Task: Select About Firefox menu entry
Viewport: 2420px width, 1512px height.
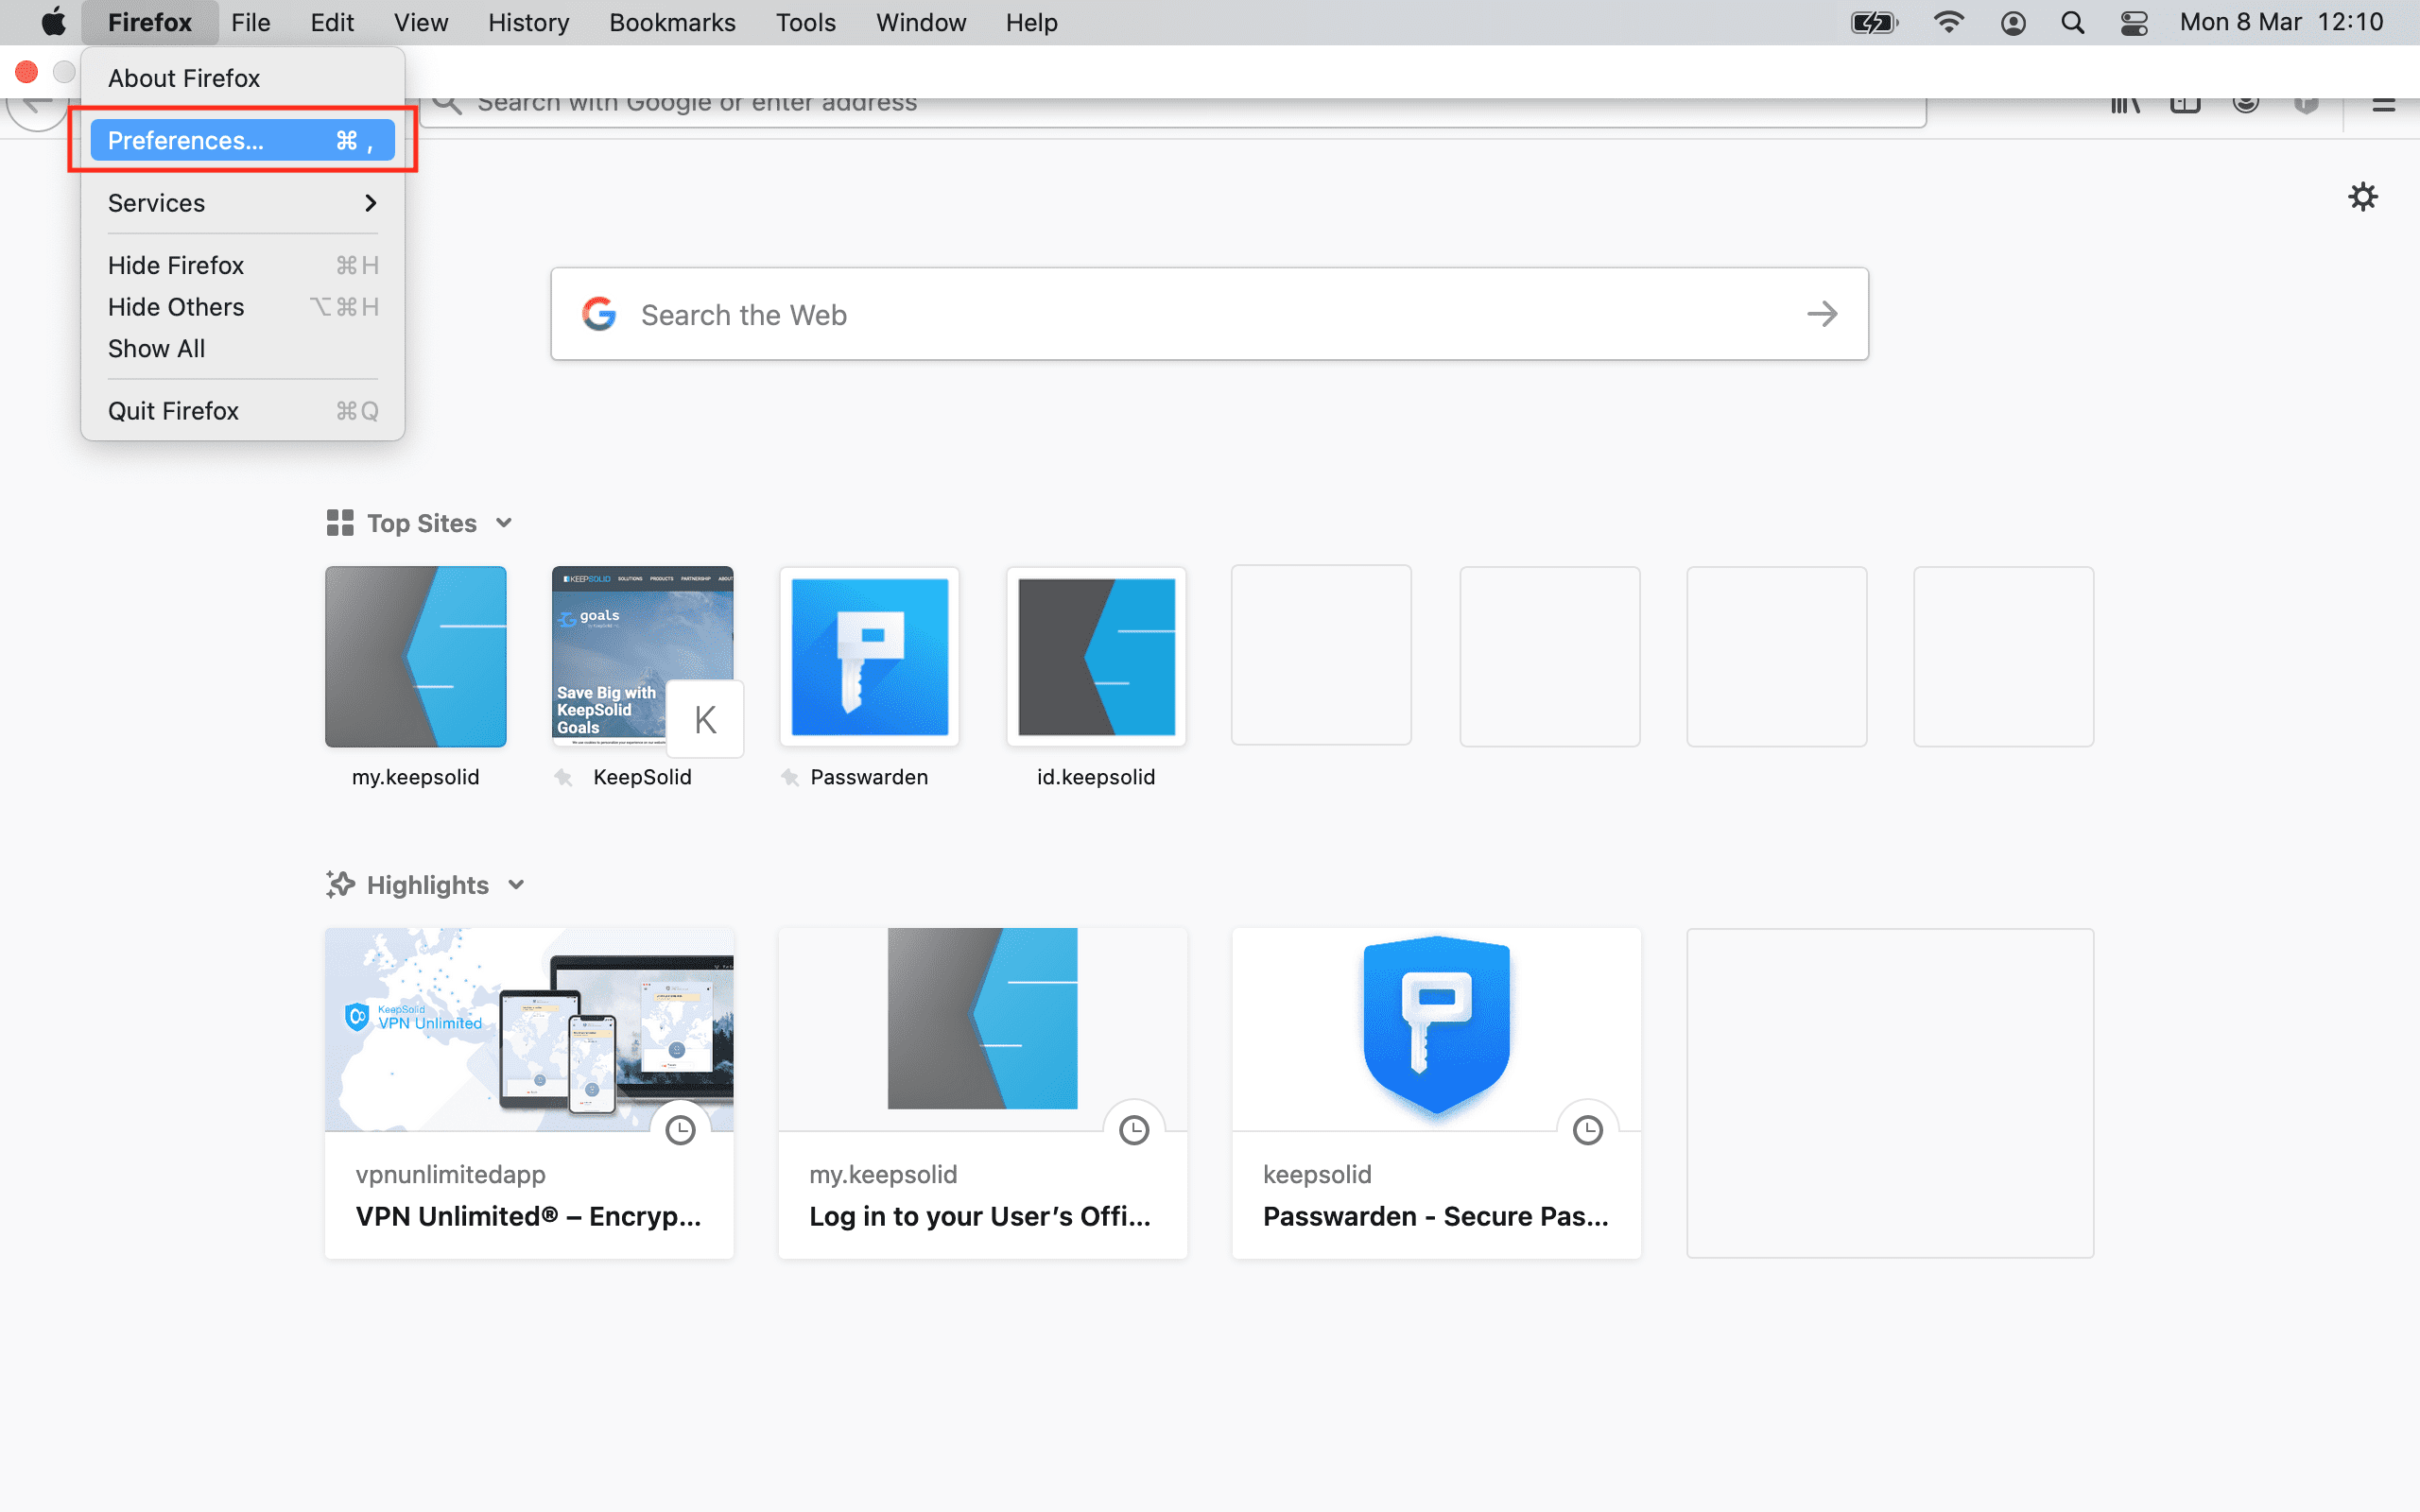Action: click(242, 78)
